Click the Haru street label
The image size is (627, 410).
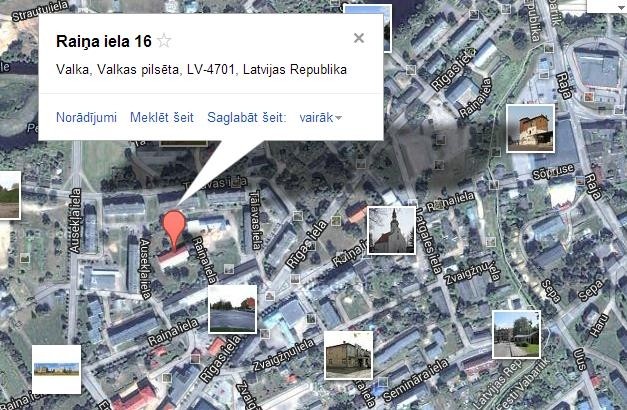[599, 325]
